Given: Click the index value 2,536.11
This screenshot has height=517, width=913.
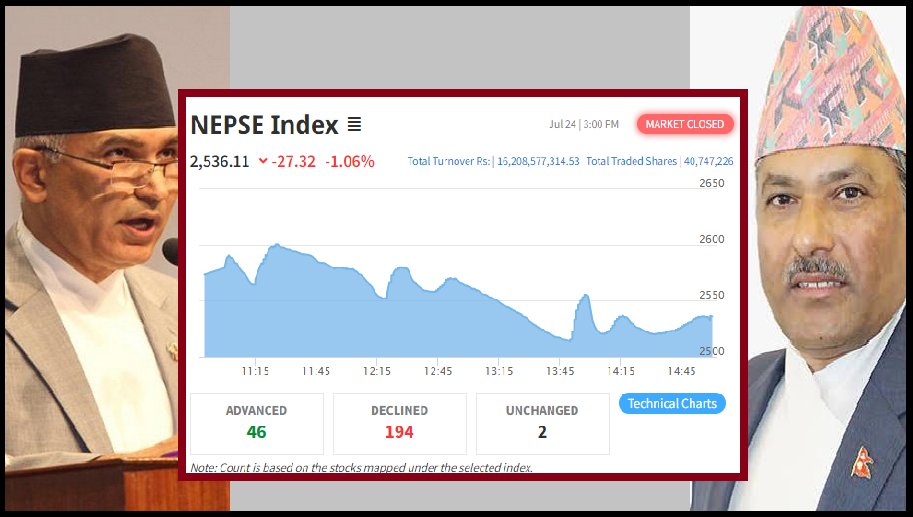Looking at the screenshot, I should coord(219,161).
